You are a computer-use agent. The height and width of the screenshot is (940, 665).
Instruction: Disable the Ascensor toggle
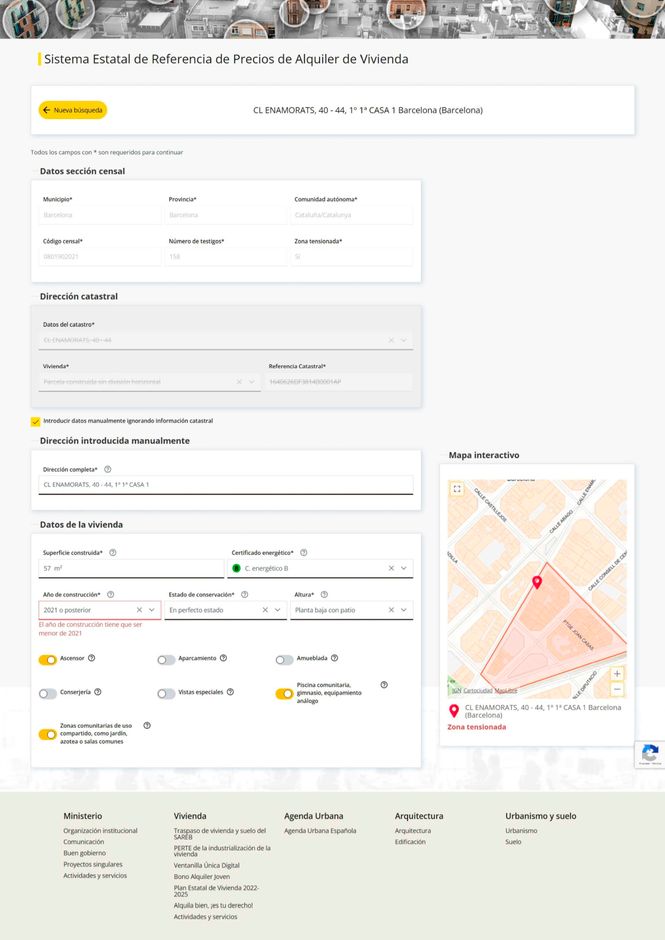pos(48,660)
